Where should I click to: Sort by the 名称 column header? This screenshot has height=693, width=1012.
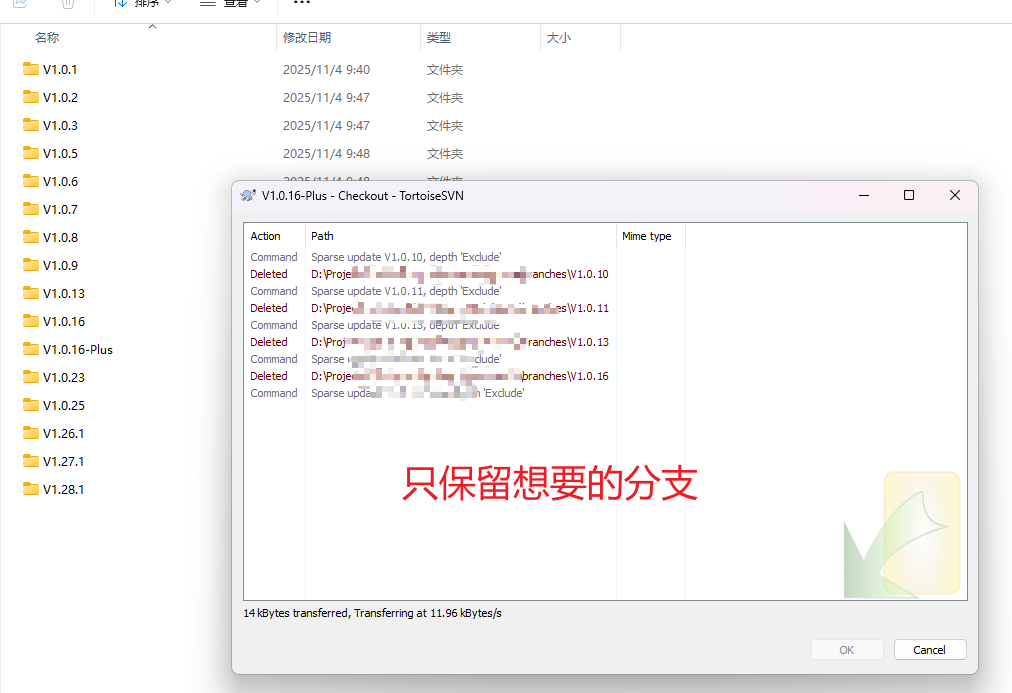47,37
